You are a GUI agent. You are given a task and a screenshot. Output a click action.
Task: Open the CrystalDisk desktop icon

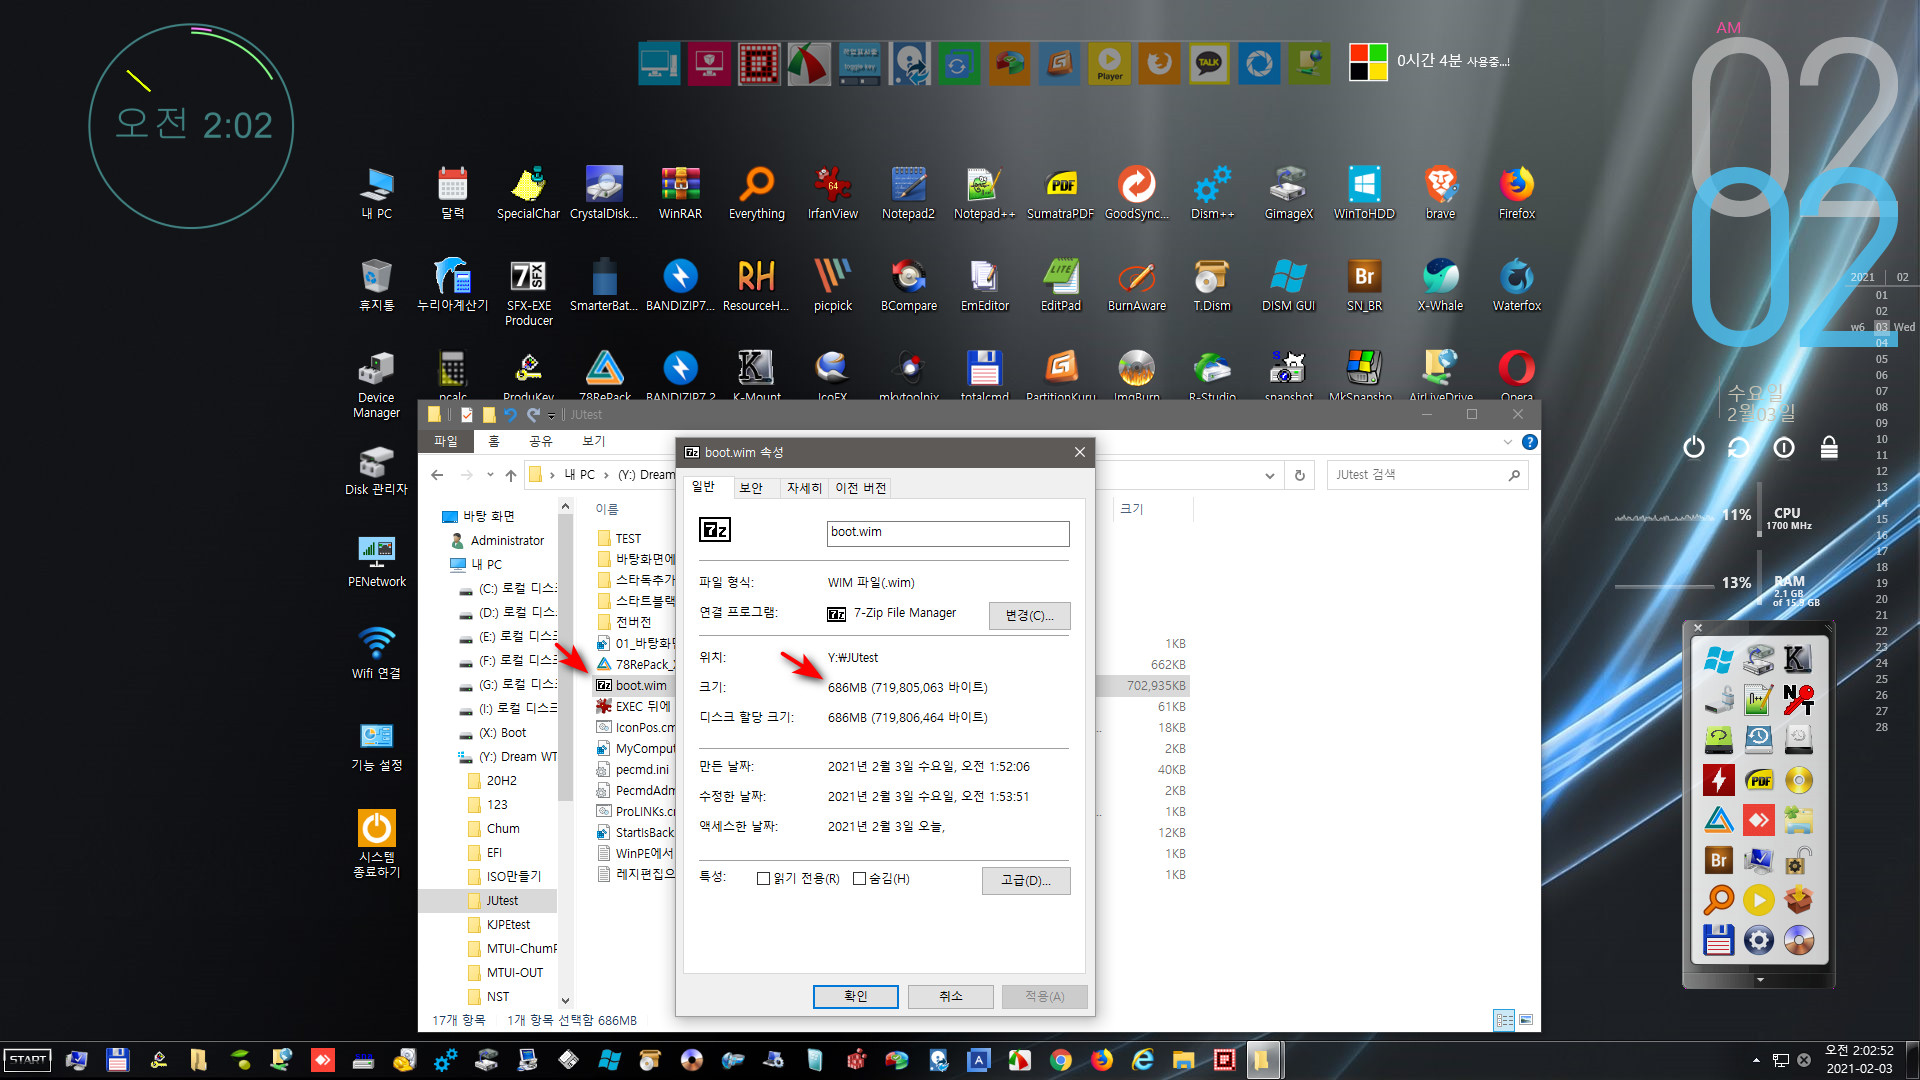604,193
